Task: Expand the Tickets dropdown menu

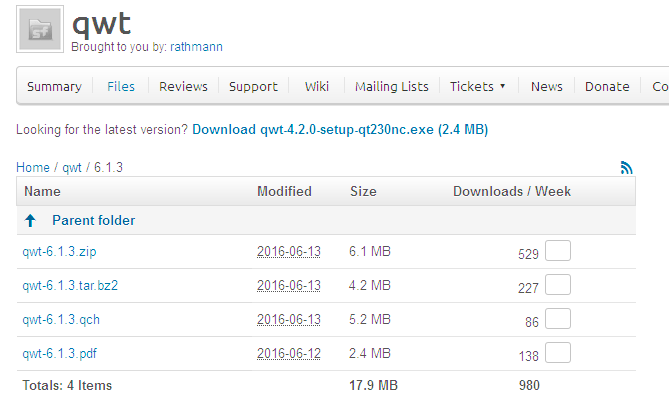Action: 477,87
